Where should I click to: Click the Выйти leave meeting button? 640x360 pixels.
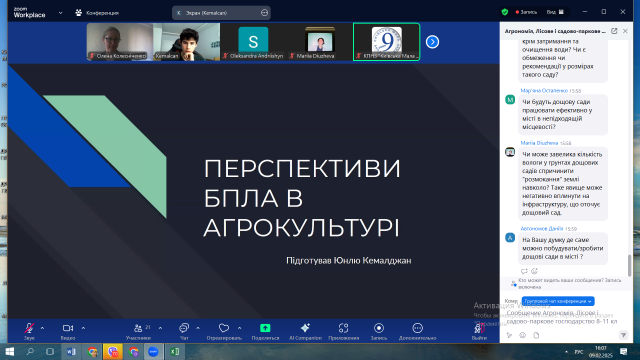[479, 331]
